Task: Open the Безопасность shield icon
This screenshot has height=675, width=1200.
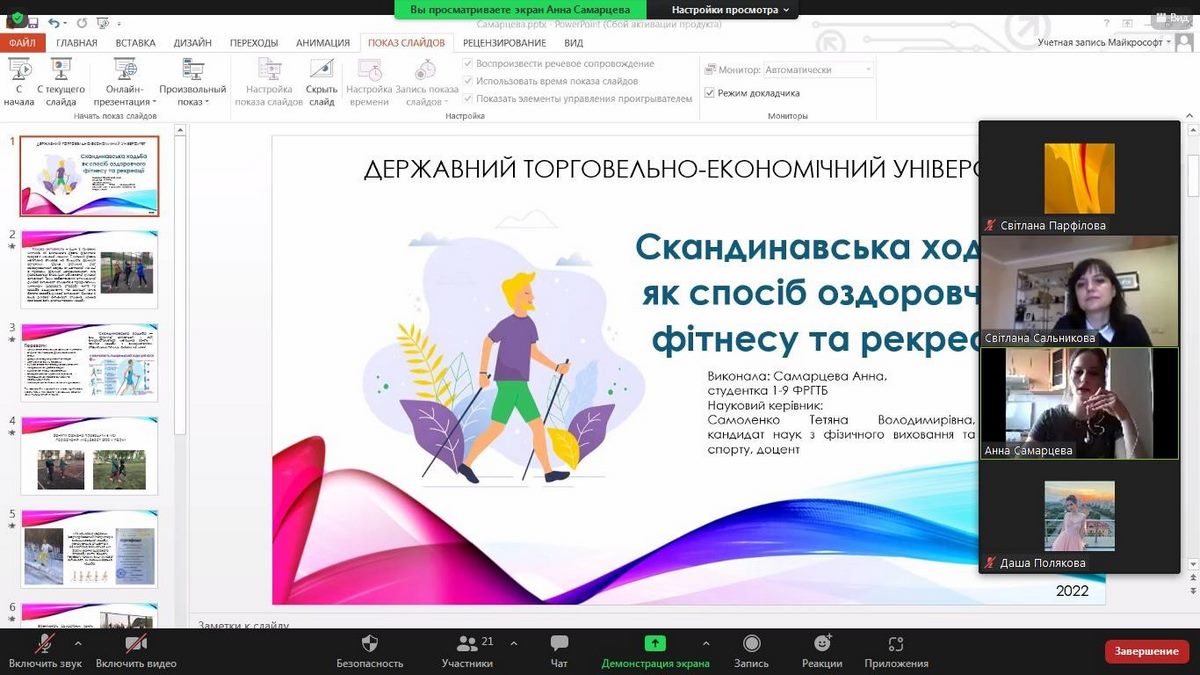Action: click(369, 643)
